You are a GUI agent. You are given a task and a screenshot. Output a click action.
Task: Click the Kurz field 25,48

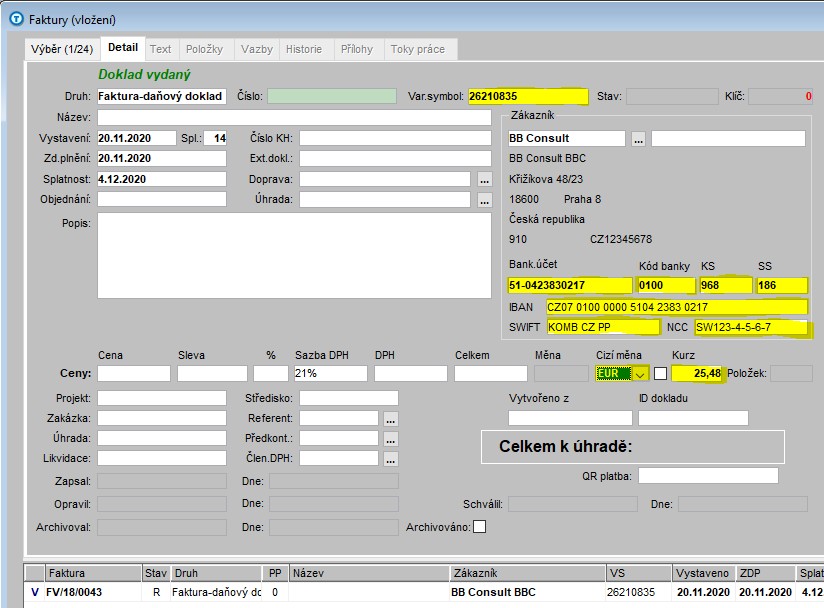[x=697, y=373]
